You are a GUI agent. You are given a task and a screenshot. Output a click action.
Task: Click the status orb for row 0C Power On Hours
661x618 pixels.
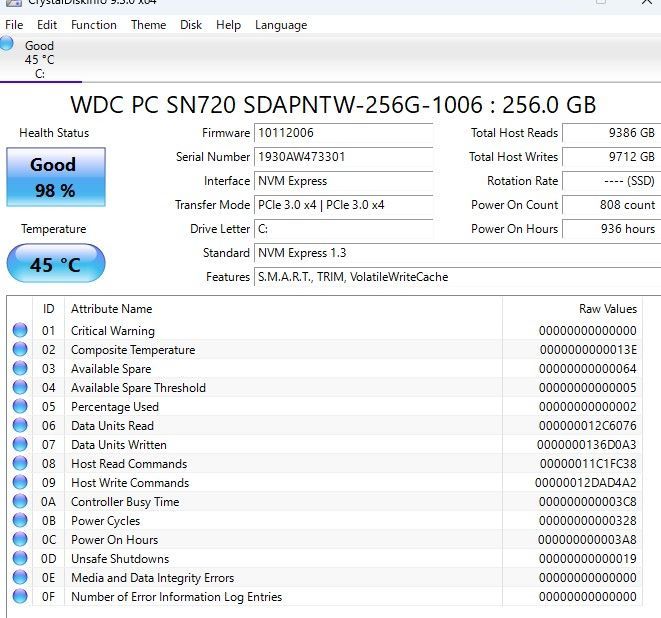click(20, 539)
